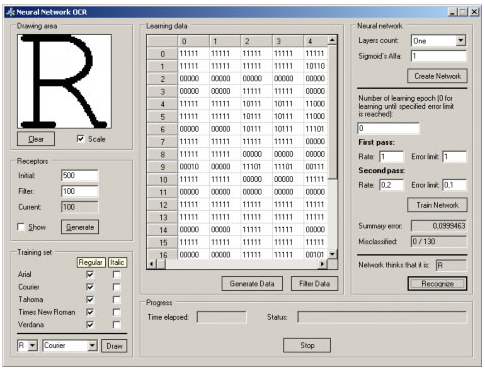The image size is (485, 372).
Task: Open the letter R dropdown
Action: click(32, 345)
